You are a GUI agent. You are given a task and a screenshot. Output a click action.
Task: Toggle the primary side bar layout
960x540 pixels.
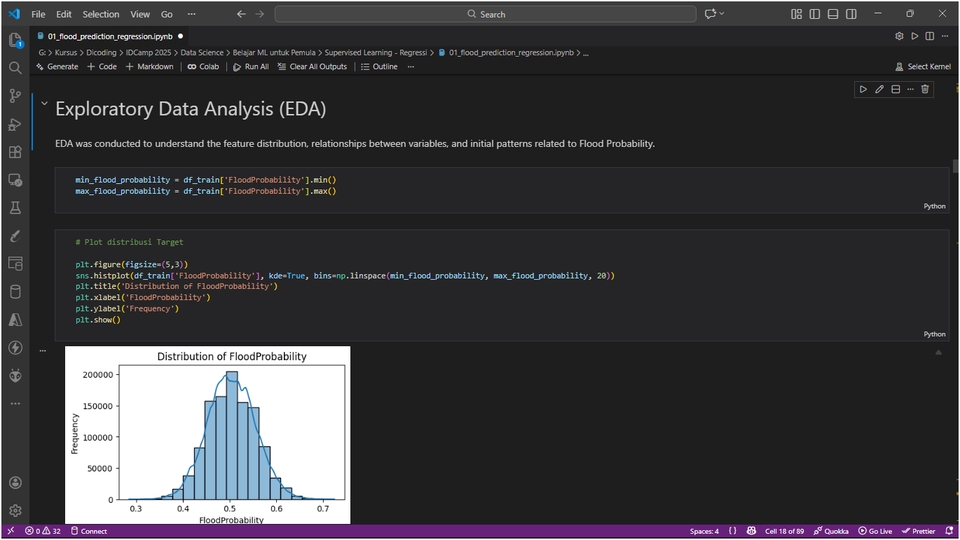tap(815, 14)
